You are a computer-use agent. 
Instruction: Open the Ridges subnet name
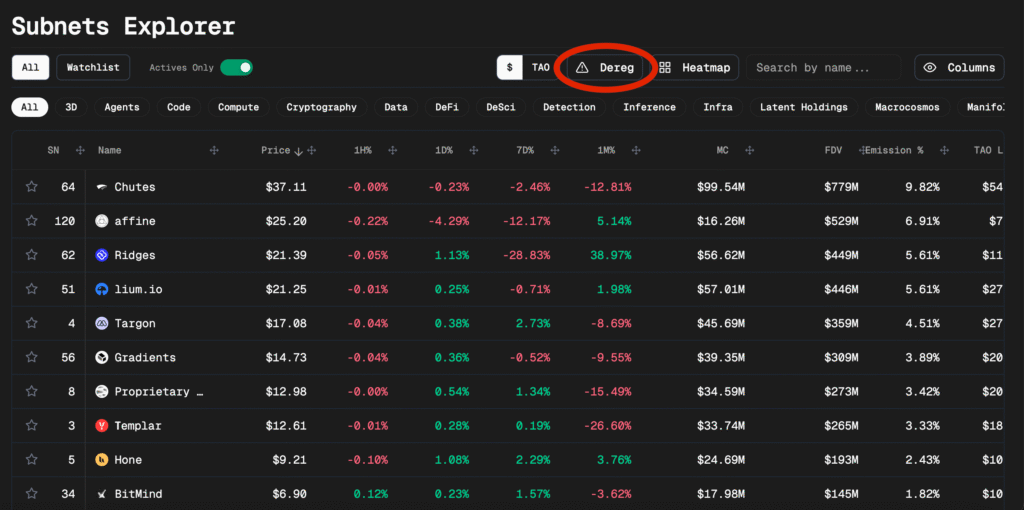tap(135, 255)
